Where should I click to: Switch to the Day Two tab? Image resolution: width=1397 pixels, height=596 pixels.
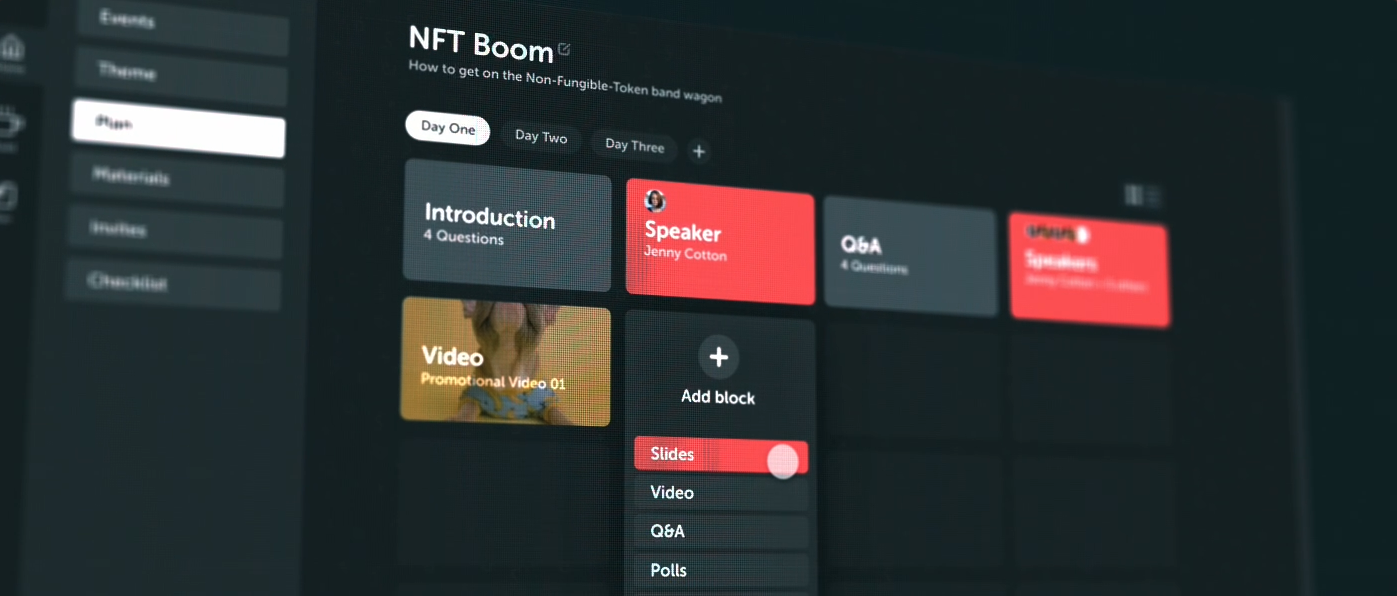(x=542, y=138)
